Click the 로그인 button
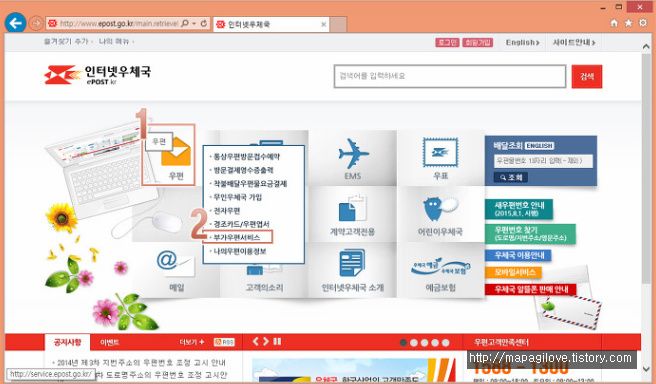Screen dimensions: 656x384 click(x=447, y=42)
